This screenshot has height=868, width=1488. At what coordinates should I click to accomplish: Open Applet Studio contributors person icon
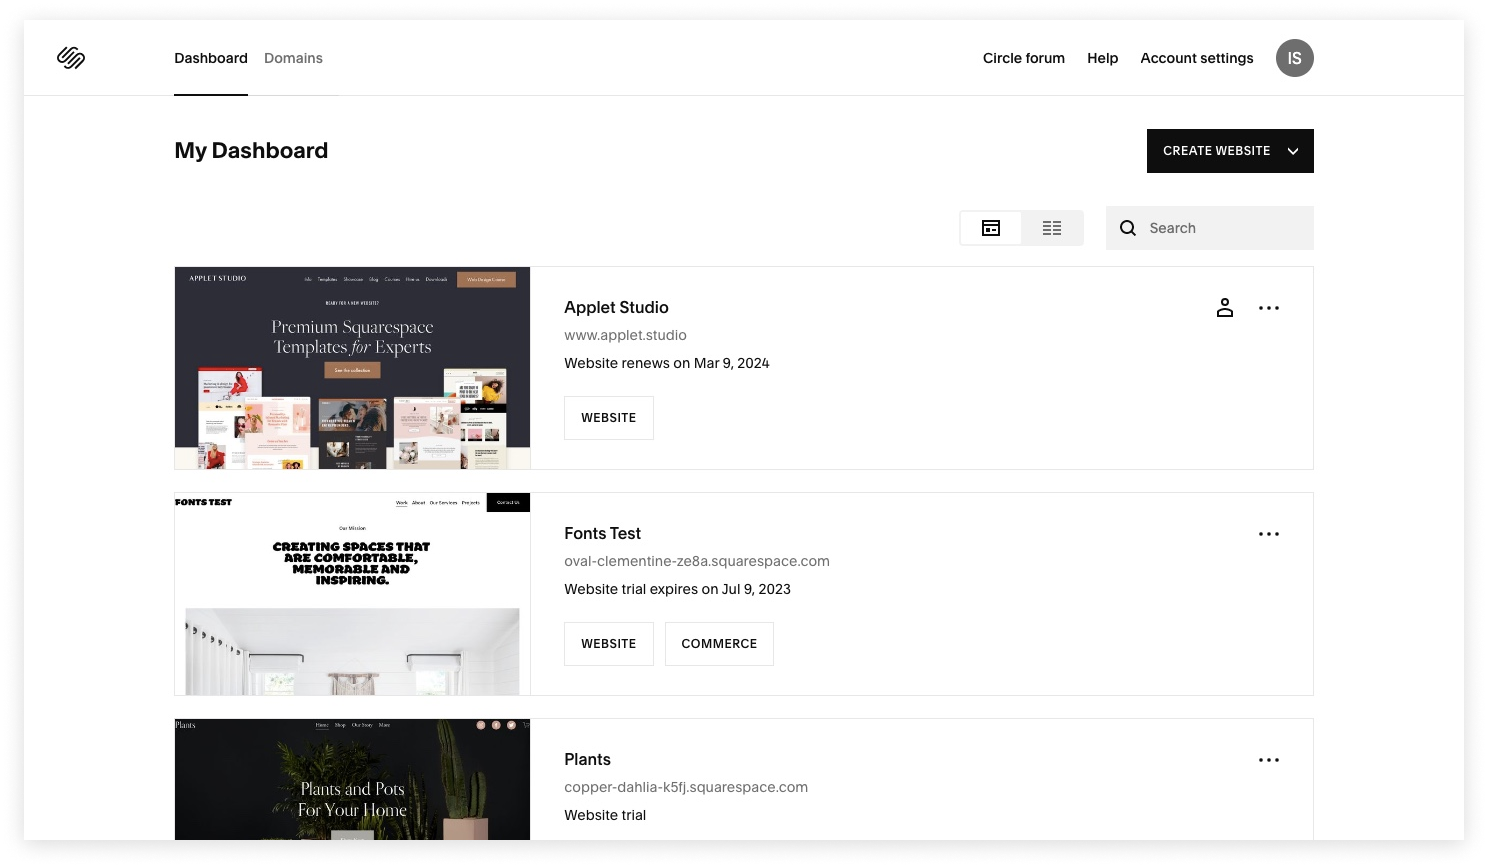click(x=1225, y=308)
